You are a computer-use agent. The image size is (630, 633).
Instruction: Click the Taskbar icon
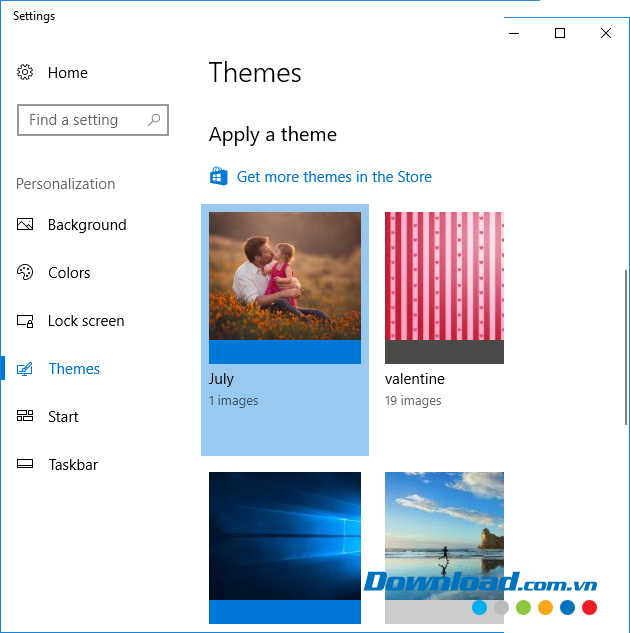(x=25, y=464)
